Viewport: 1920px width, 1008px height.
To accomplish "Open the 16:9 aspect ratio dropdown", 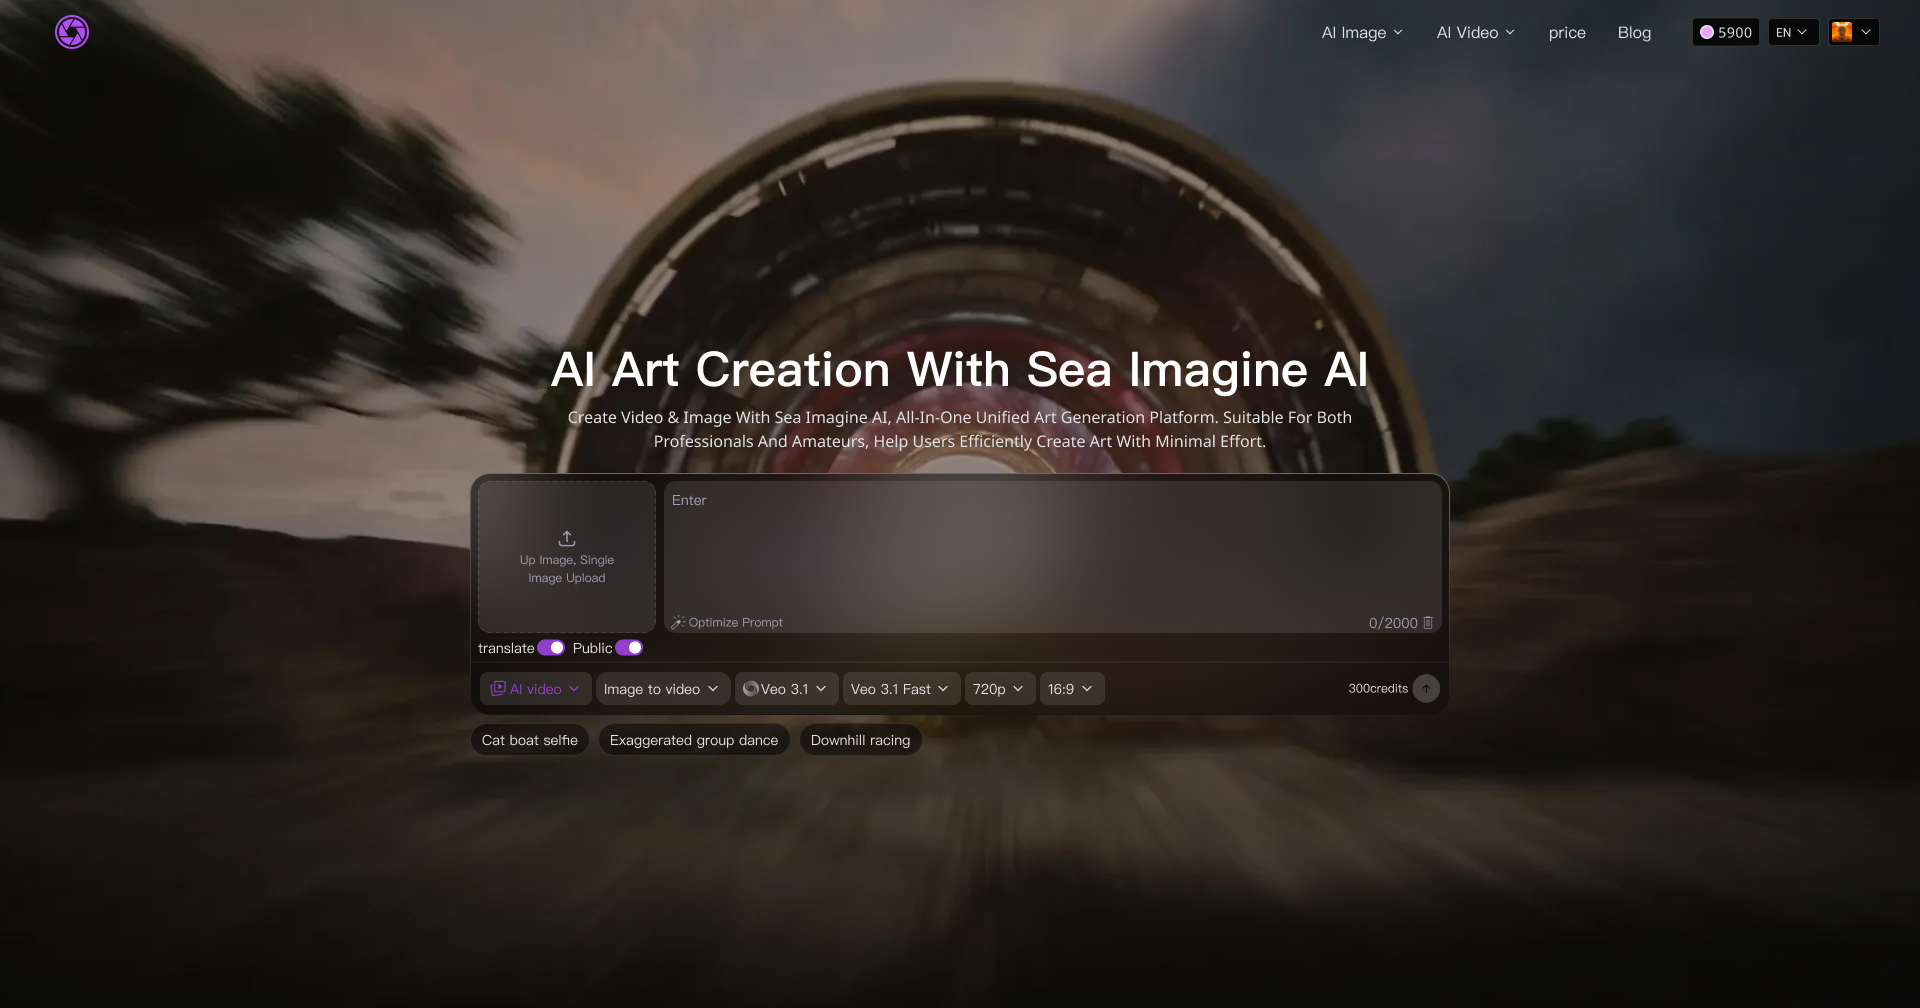I will (1071, 688).
